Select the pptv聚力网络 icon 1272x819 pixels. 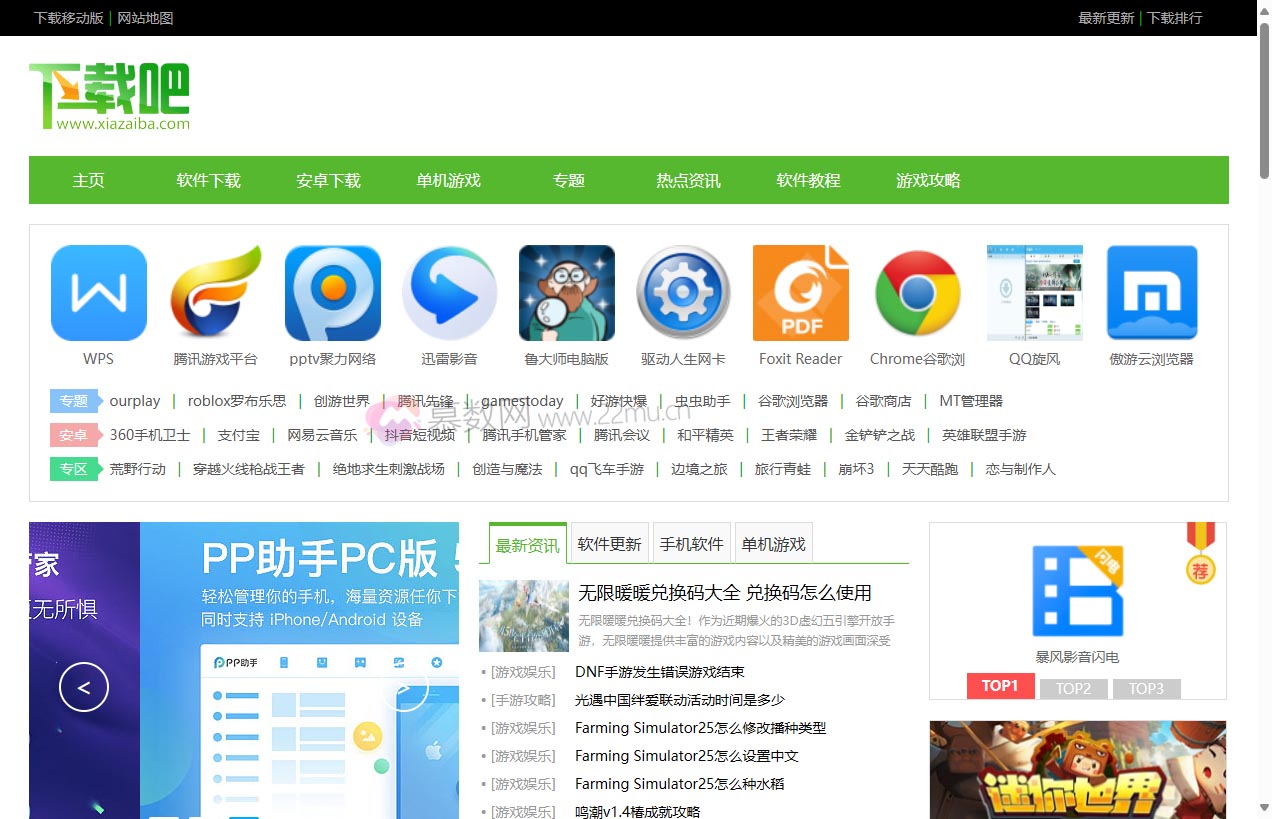[x=332, y=292]
